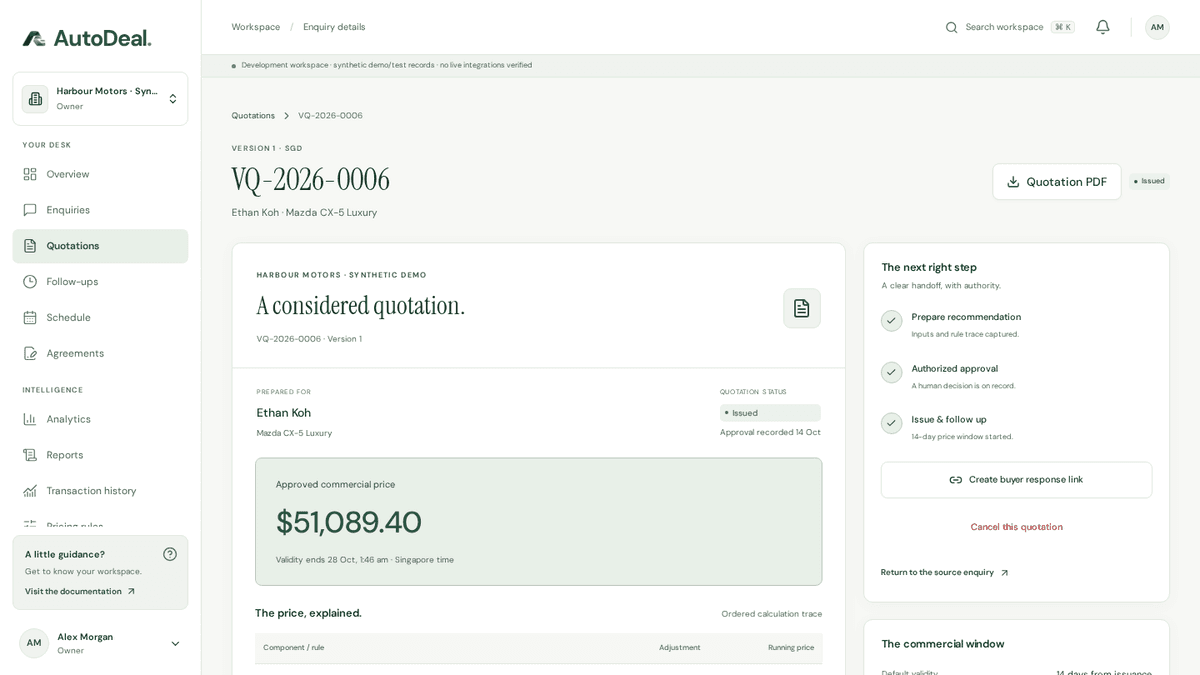Click the Component / rule column header
Image resolution: width=1200 pixels, height=675 pixels.
(294, 648)
